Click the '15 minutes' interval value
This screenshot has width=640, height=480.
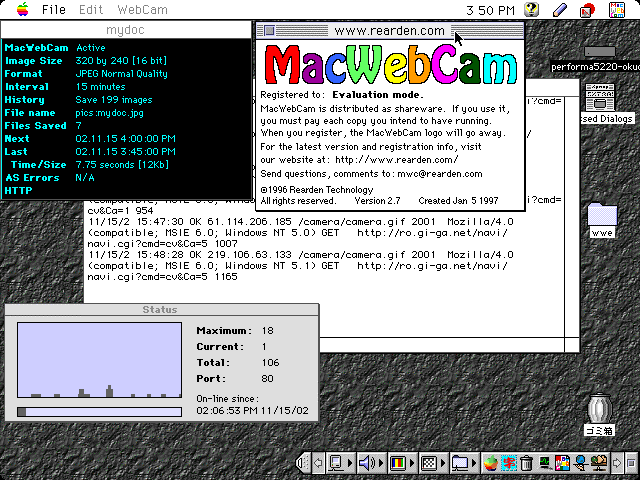pos(100,87)
